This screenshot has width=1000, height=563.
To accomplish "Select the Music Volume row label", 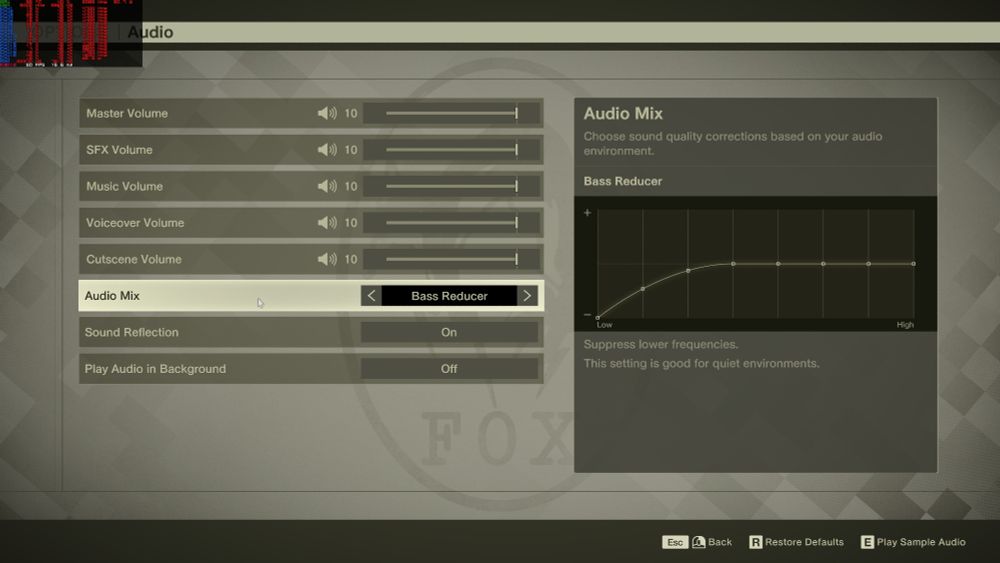I will 124,186.
